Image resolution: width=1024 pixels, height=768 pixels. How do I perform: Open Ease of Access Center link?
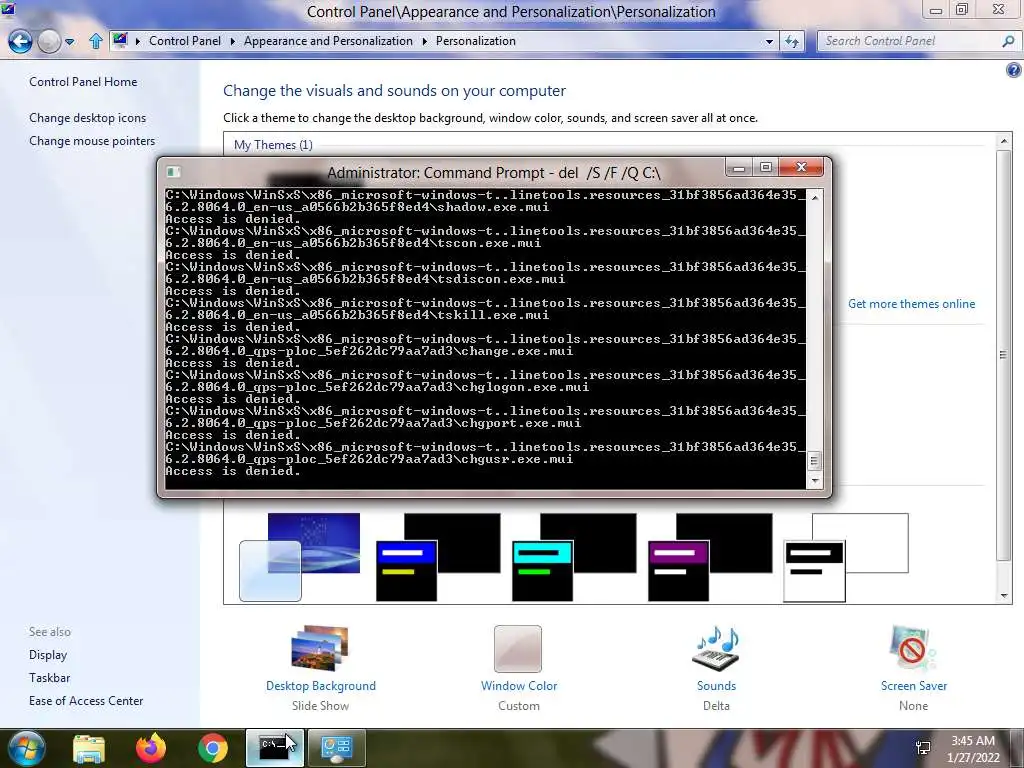(86, 700)
